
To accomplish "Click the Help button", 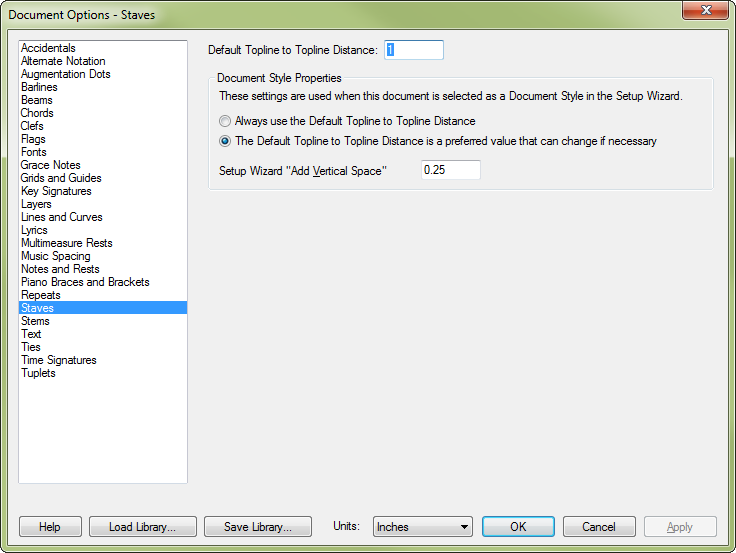I will 49,527.
